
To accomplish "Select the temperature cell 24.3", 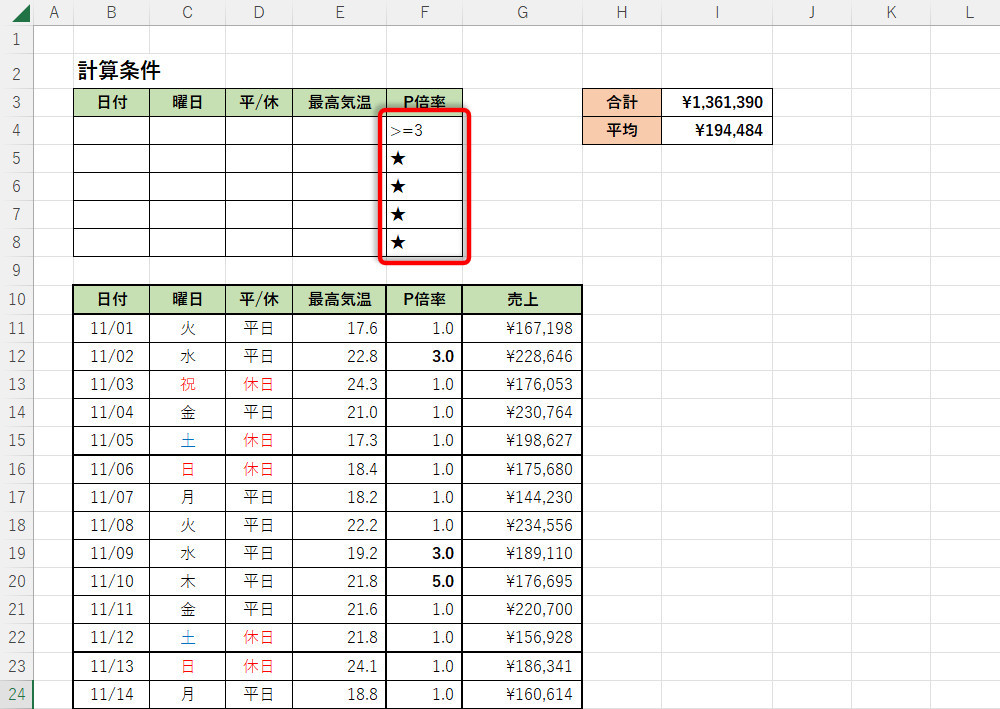I will 340,384.
